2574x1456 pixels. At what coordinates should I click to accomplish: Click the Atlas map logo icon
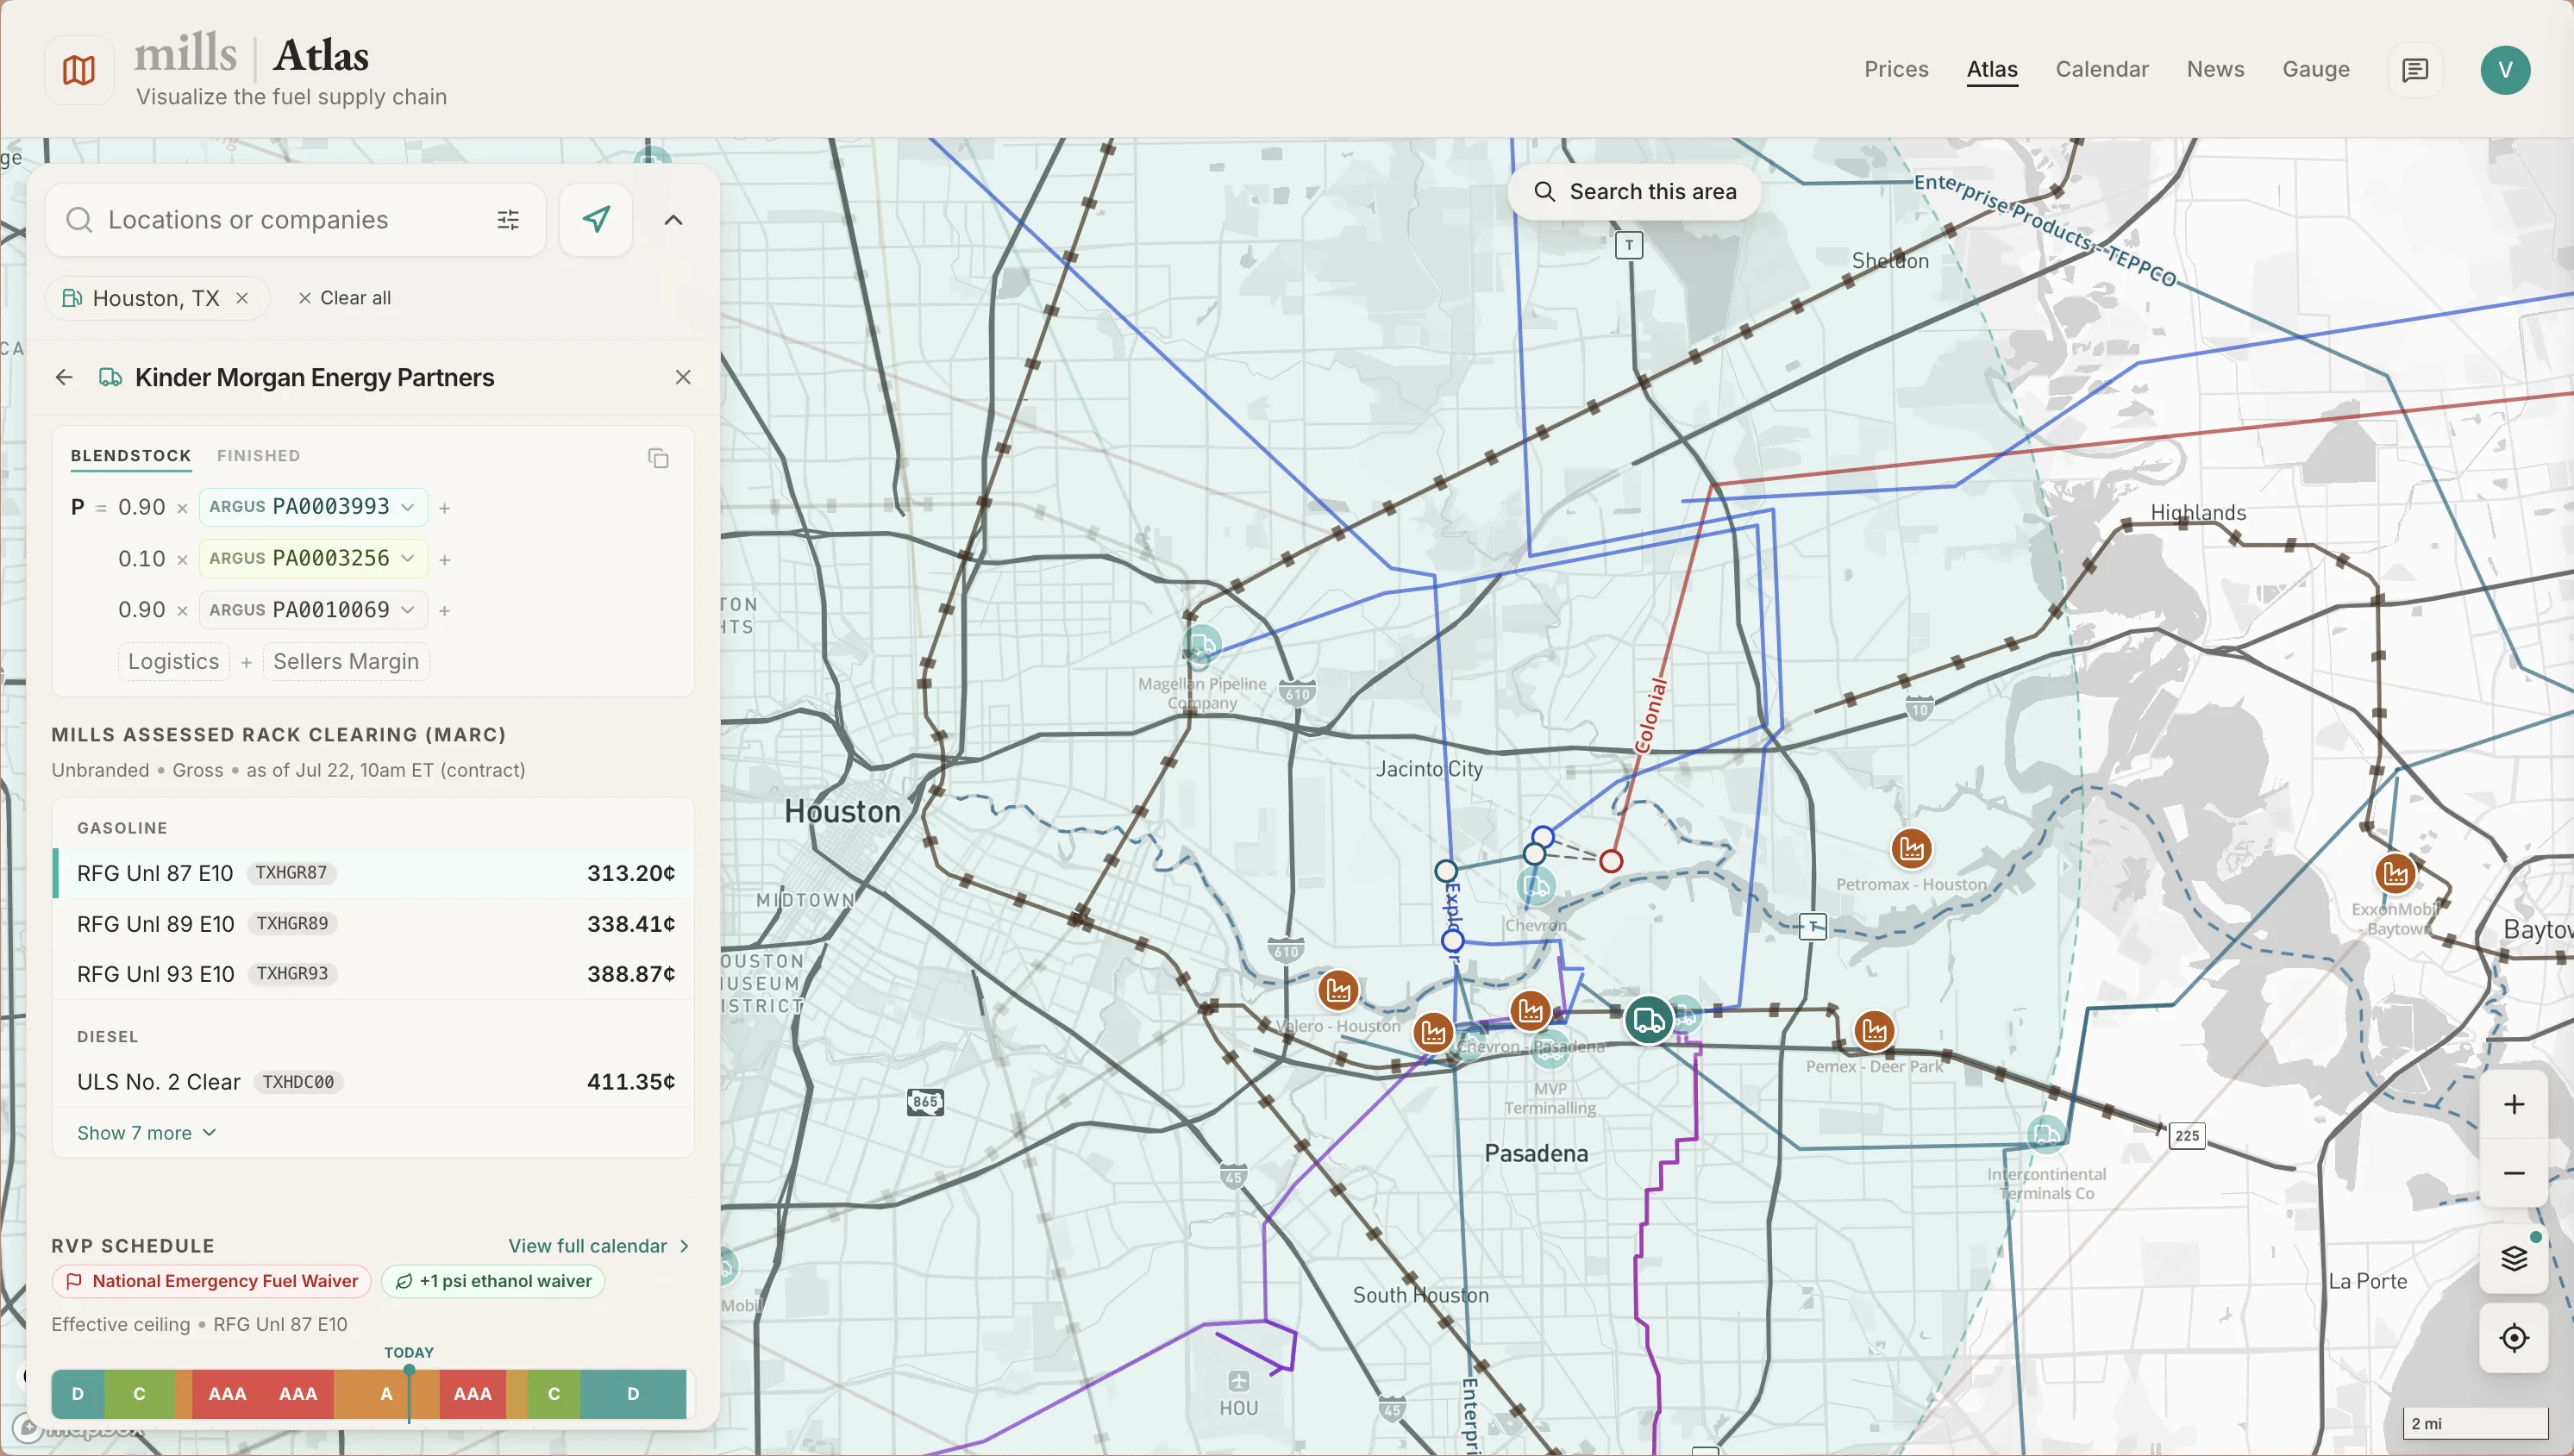tap(79, 70)
